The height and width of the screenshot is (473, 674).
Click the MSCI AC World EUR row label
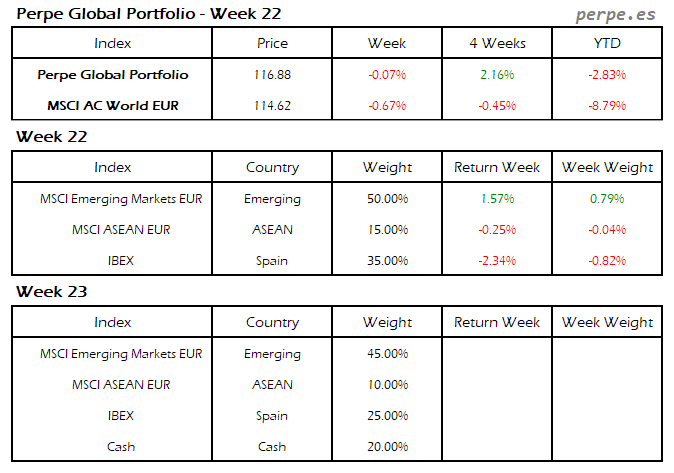[x=112, y=106]
